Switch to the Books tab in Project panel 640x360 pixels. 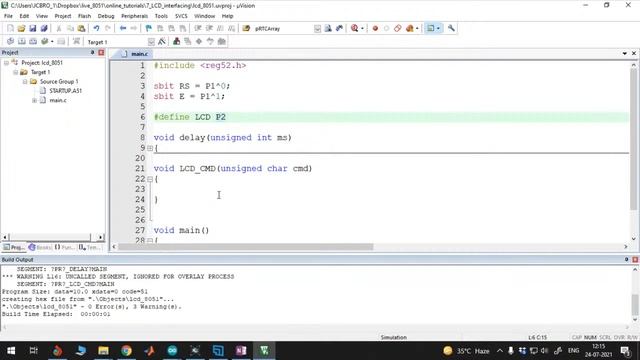(x=40, y=247)
